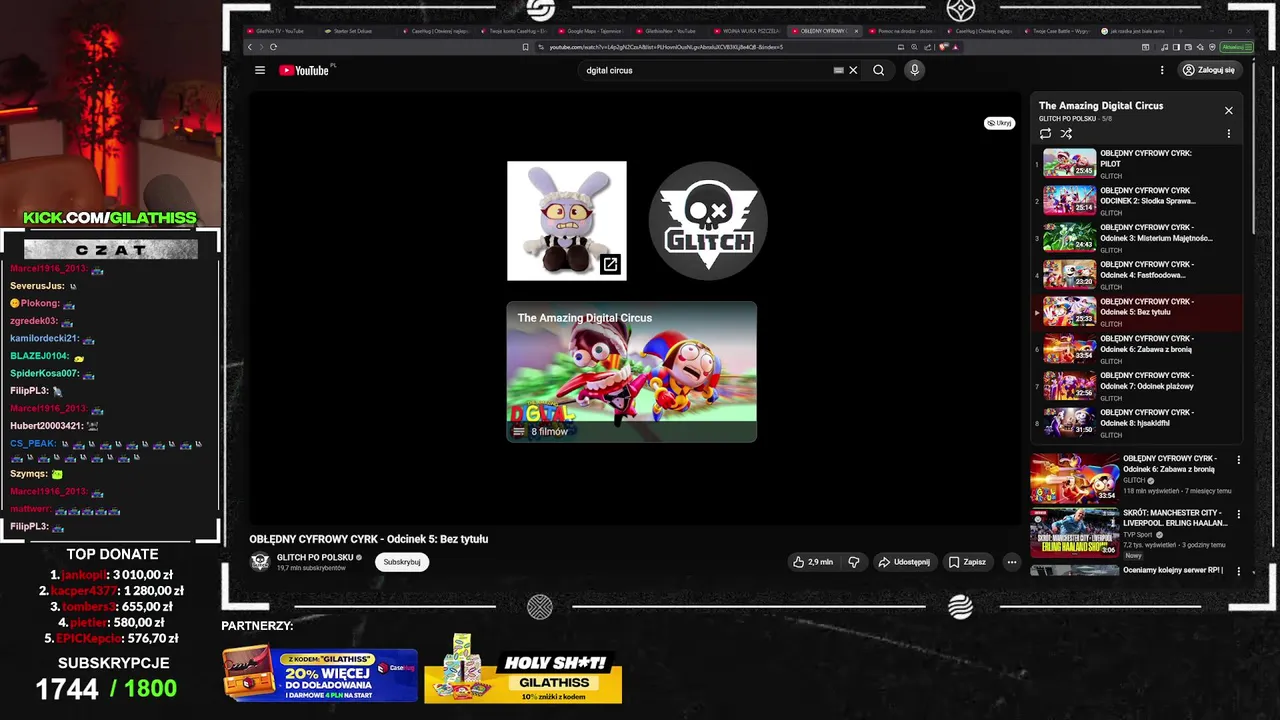Hide end cards with the Ukryj button
The image size is (1280, 720).
(999, 123)
